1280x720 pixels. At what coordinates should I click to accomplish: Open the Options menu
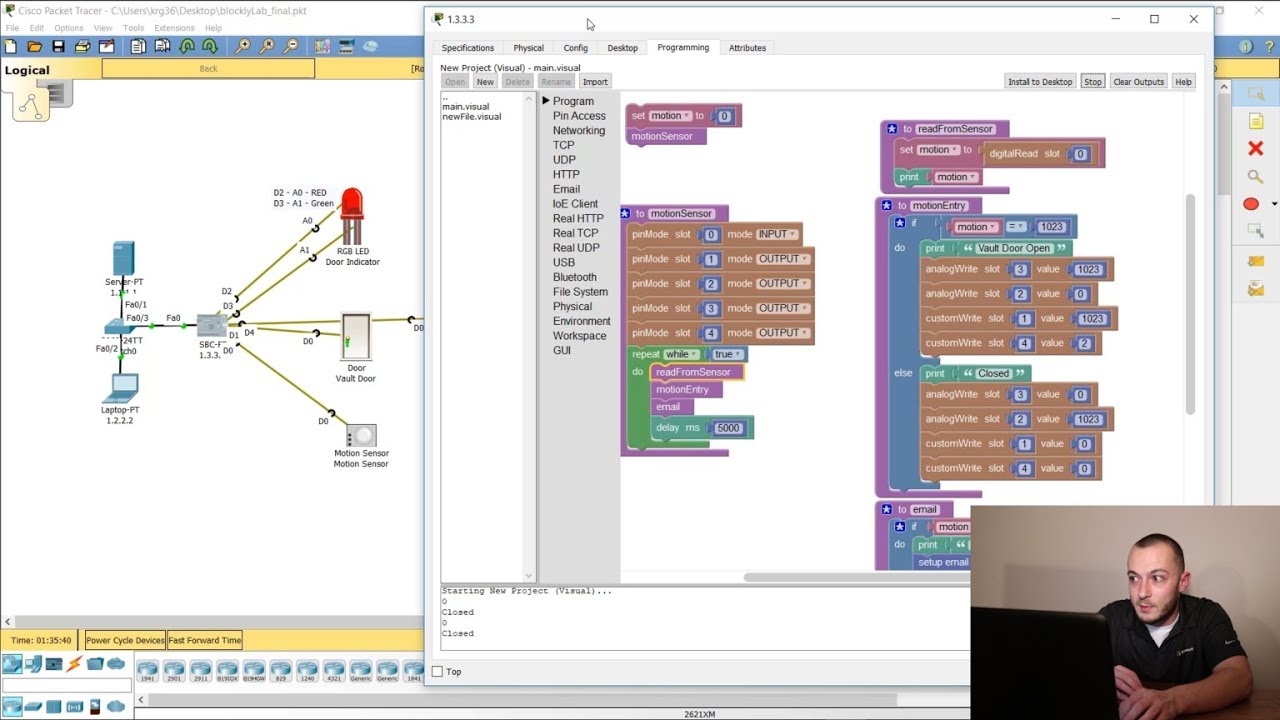tap(68, 28)
